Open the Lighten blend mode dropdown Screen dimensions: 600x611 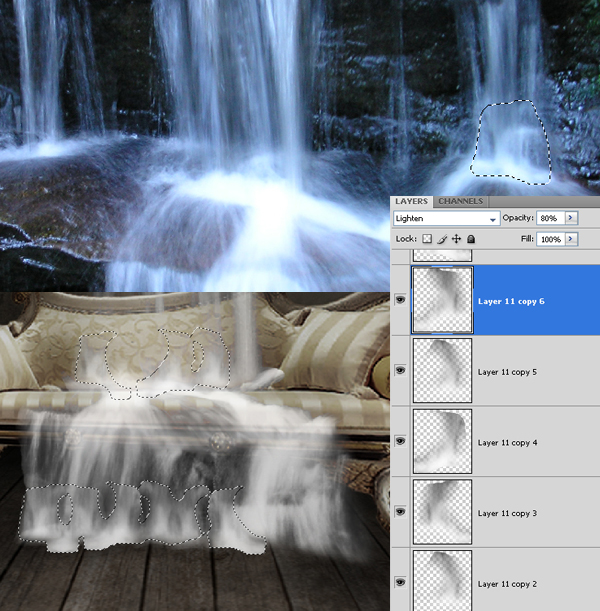point(446,218)
